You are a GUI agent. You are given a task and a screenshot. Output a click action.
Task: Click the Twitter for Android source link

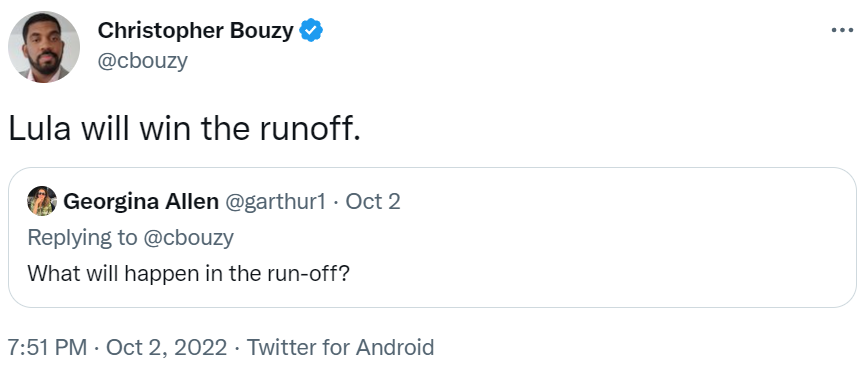click(x=340, y=348)
